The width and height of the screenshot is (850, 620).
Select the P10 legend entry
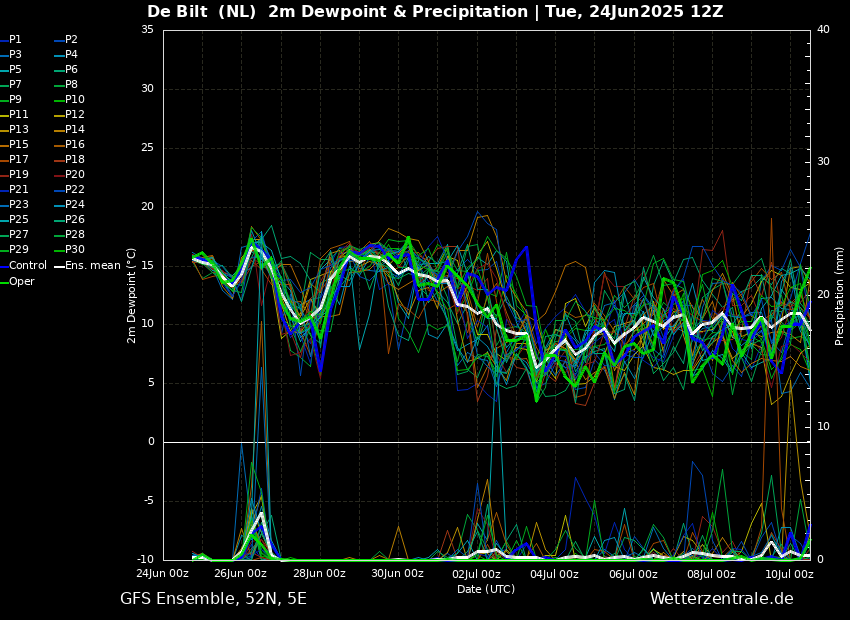tap(75, 100)
